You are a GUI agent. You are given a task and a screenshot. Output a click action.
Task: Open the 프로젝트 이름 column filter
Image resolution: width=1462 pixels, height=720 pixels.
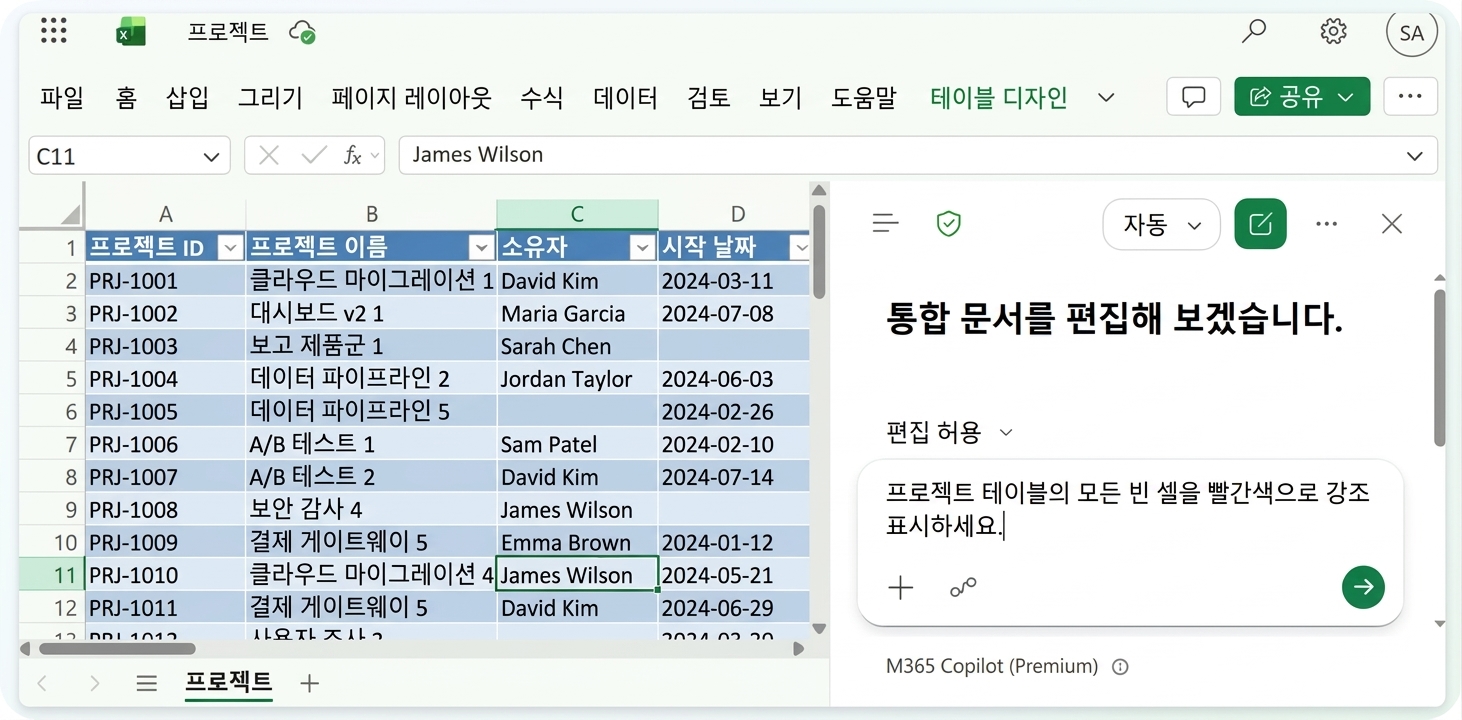pyautogui.click(x=482, y=247)
